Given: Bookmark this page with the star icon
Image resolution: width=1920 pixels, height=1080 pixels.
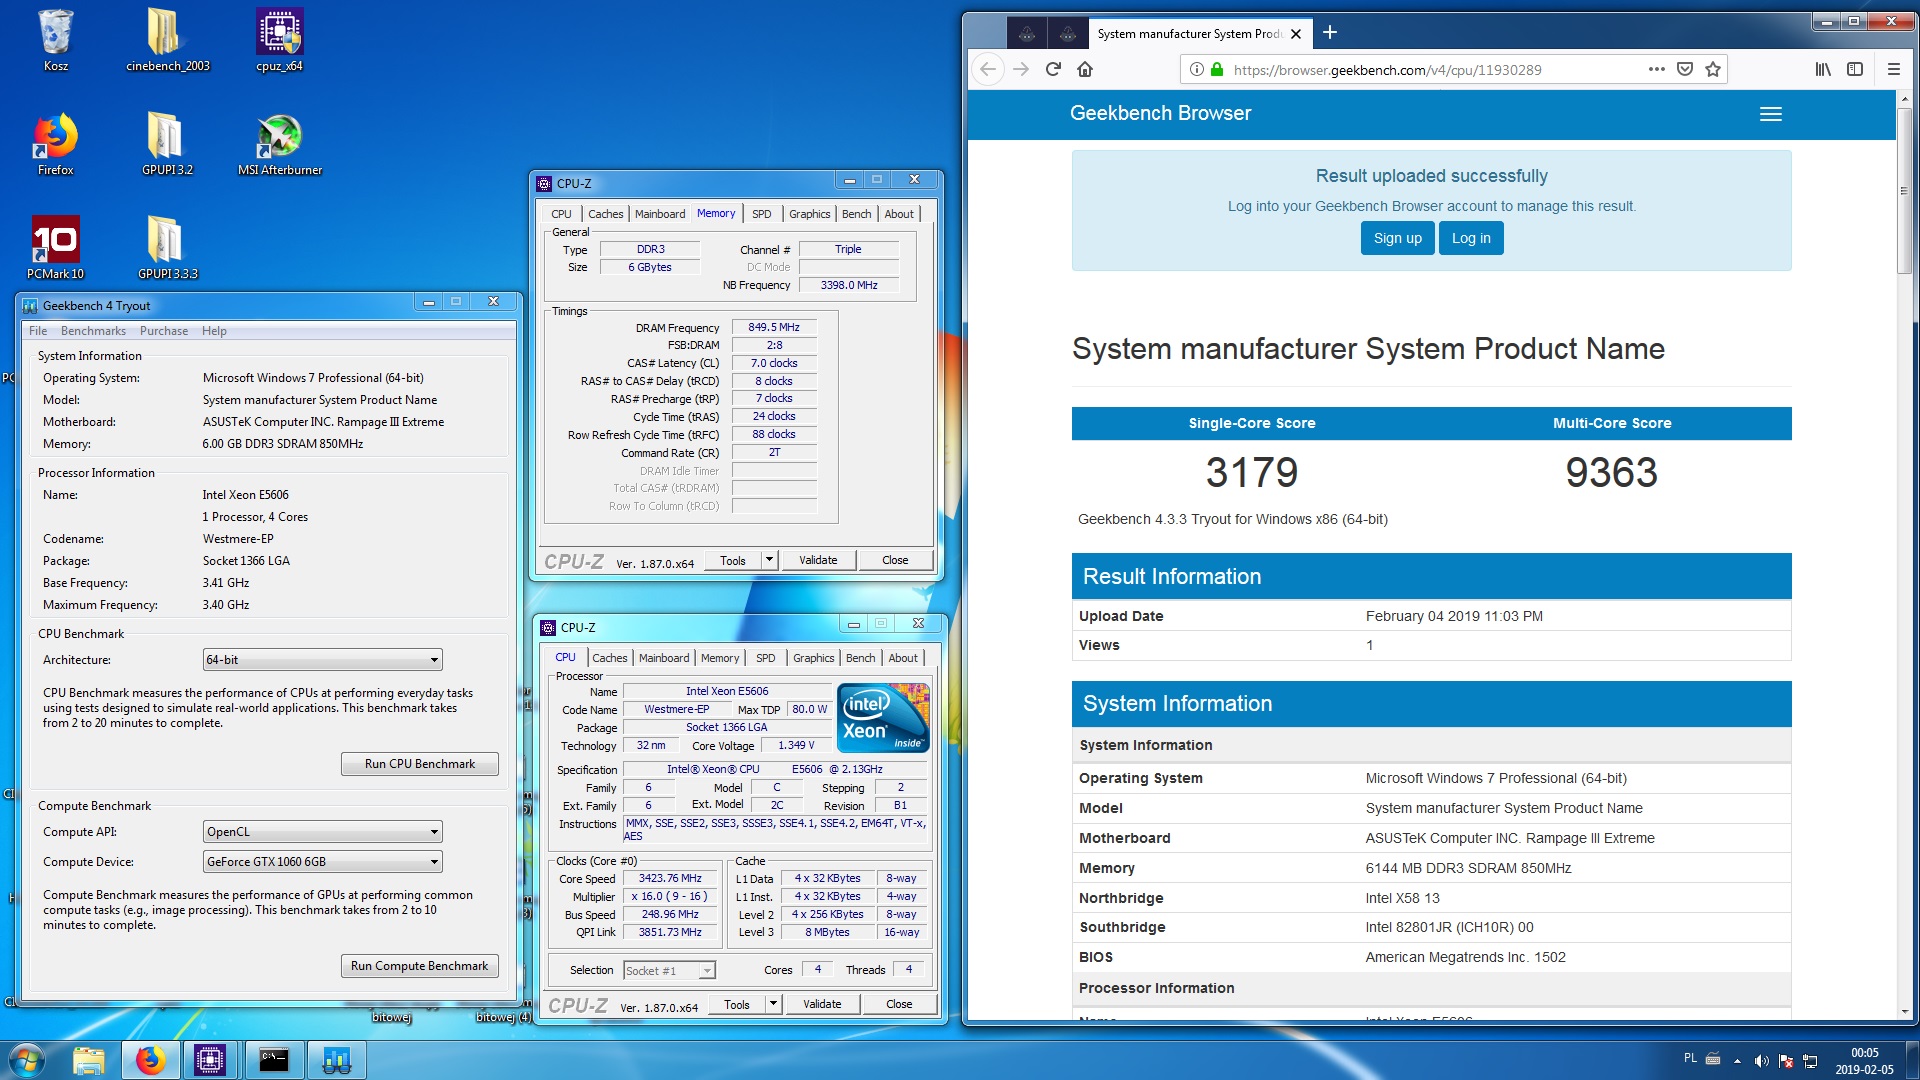Looking at the screenshot, I should [x=1713, y=69].
